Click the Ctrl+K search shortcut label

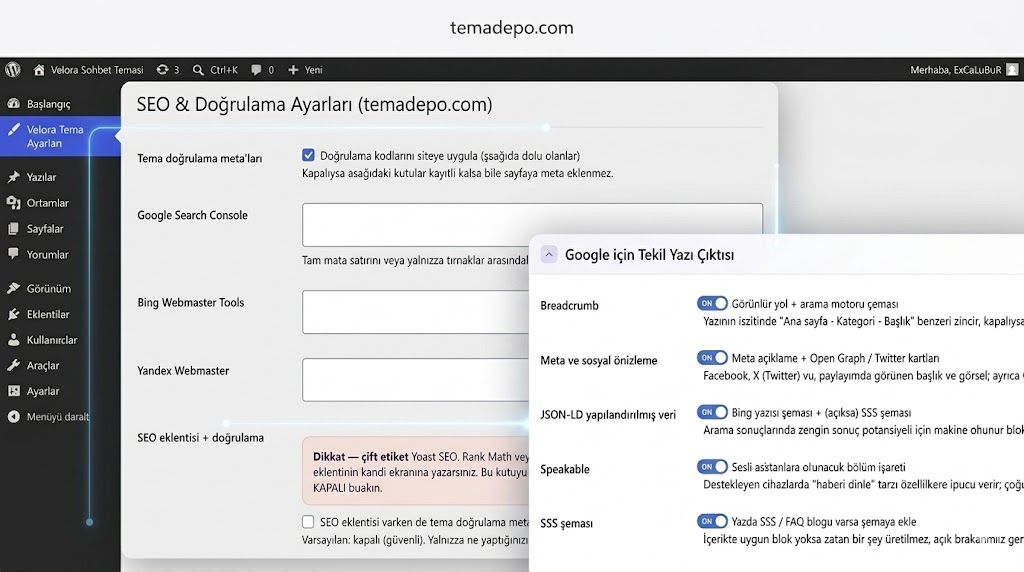click(x=224, y=70)
